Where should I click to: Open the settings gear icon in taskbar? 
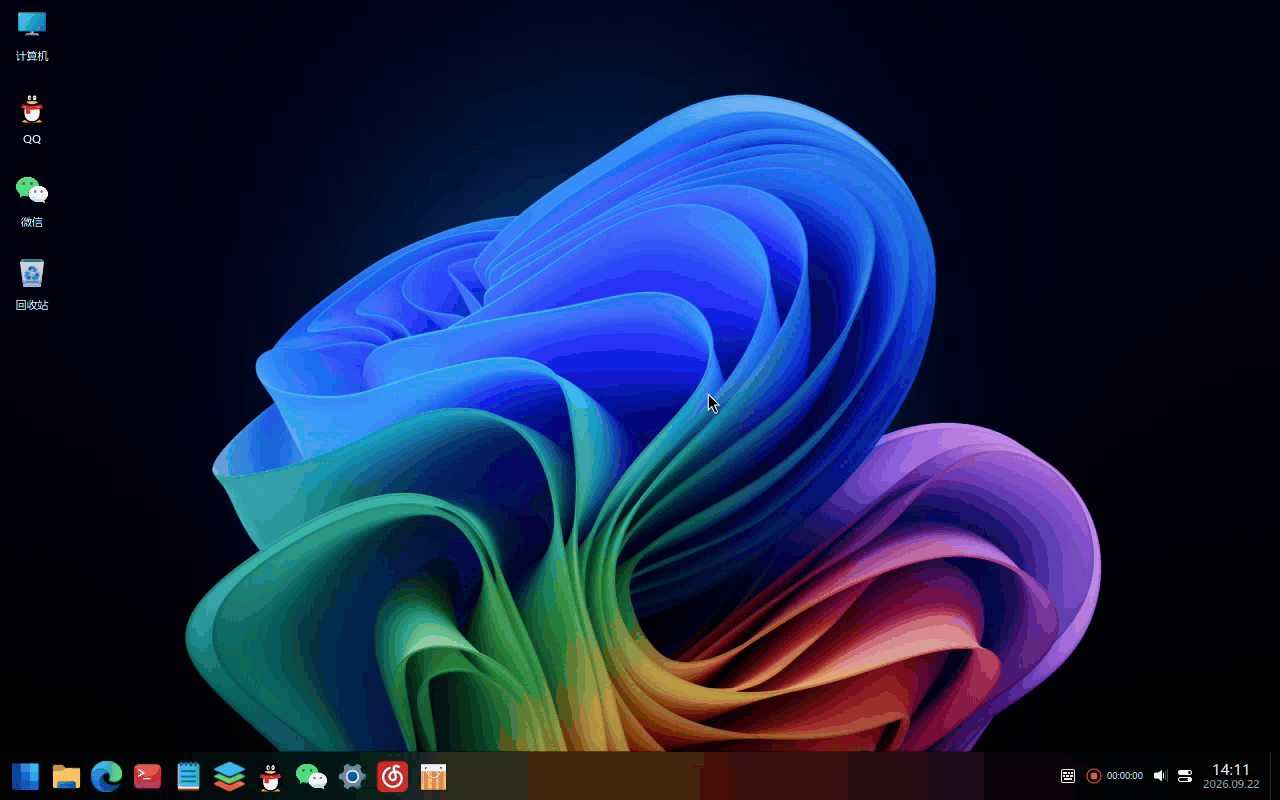pyautogui.click(x=352, y=776)
